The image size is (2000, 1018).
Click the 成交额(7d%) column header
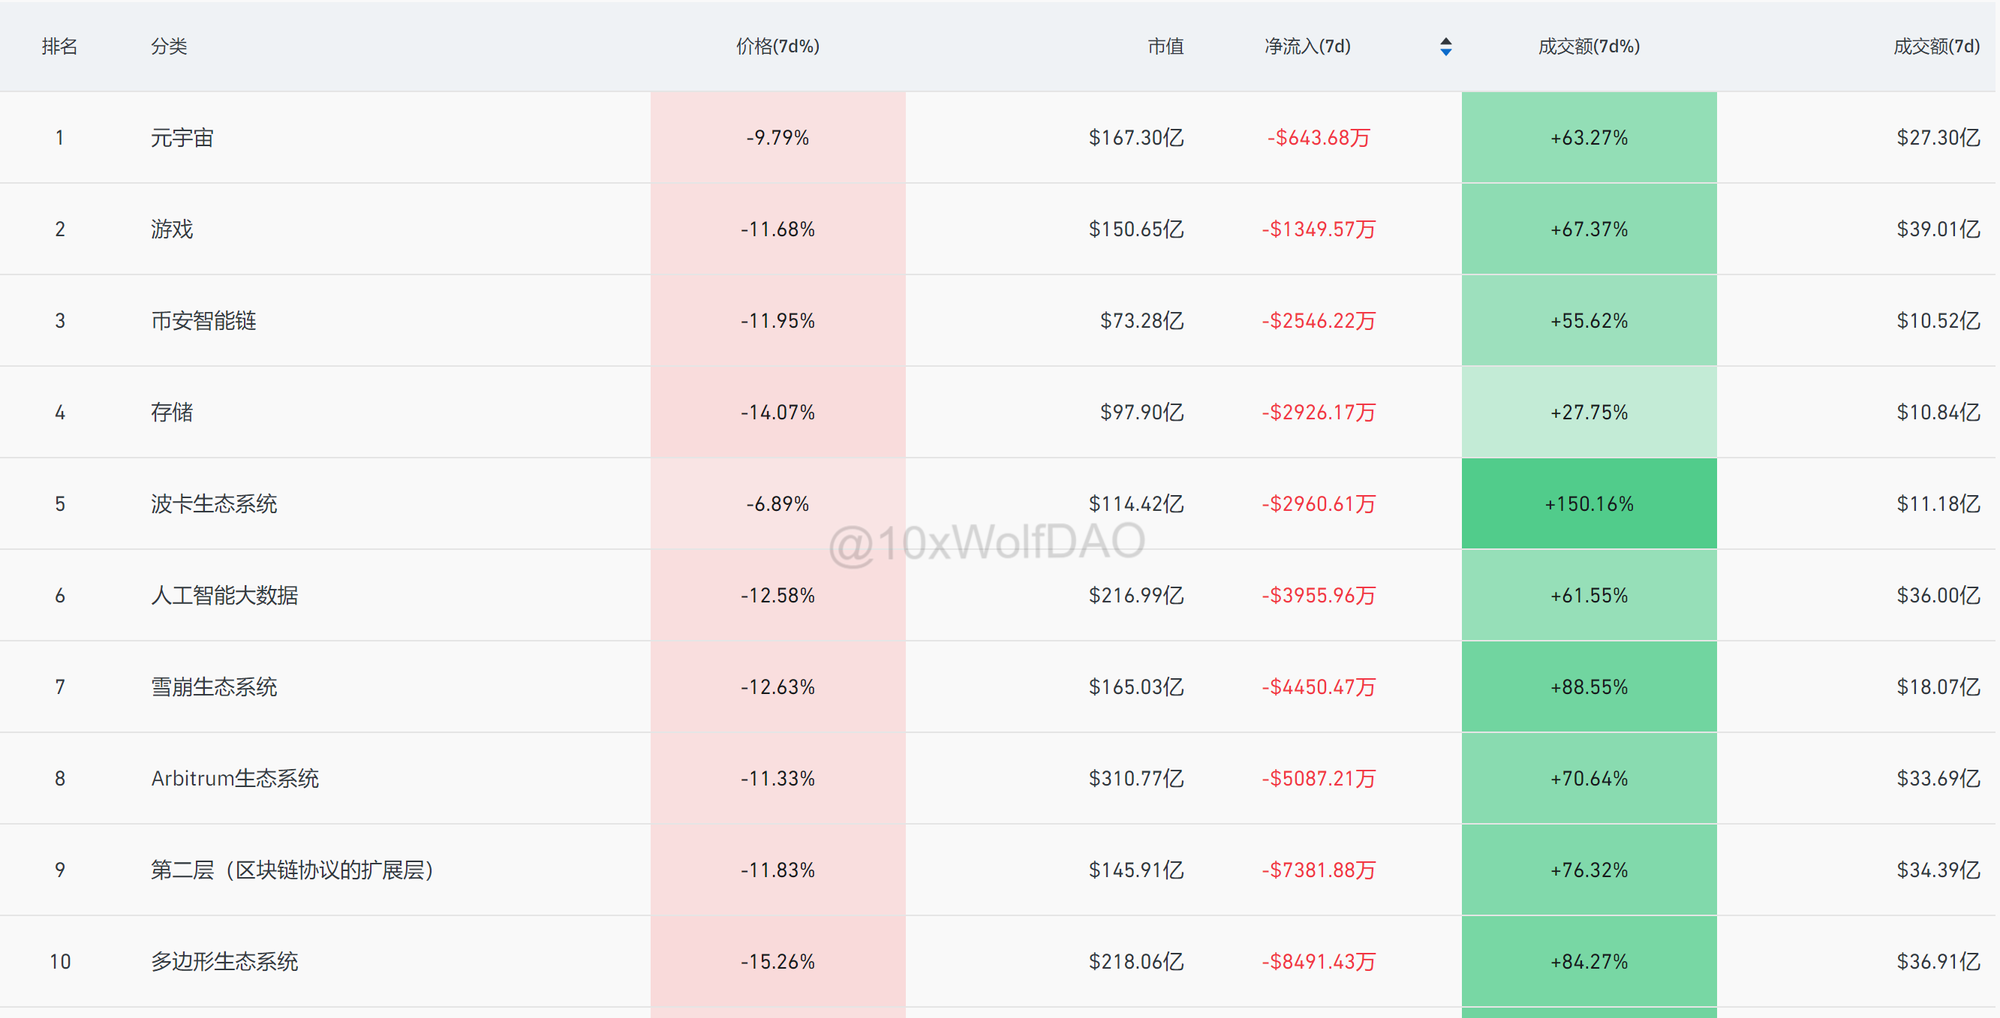point(1589,47)
